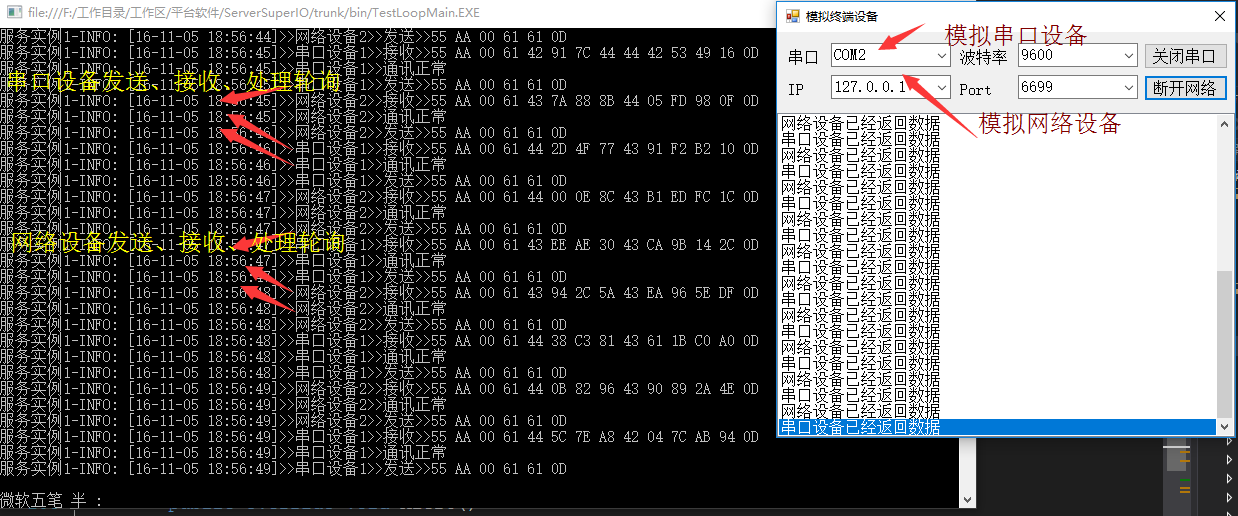
Task: Click the 关闭串口 button
Action: click(x=1185, y=56)
